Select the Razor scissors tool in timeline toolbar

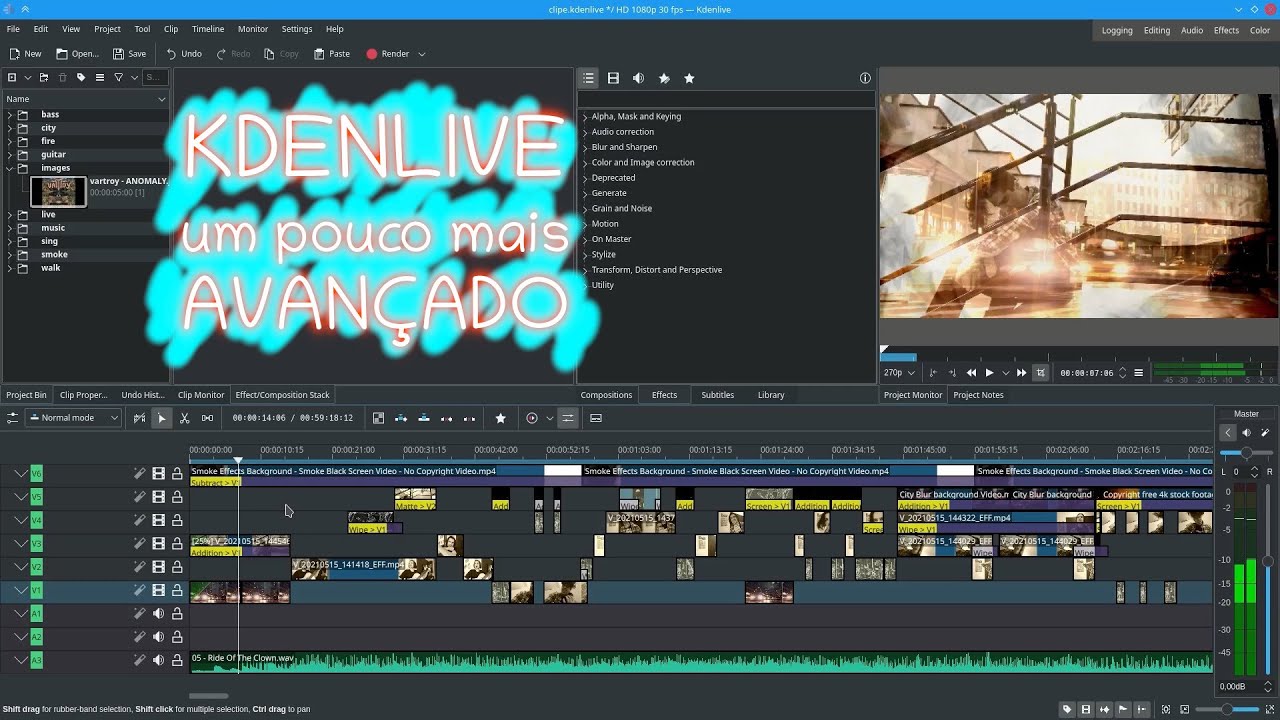pyautogui.click(x=184, y=418)
